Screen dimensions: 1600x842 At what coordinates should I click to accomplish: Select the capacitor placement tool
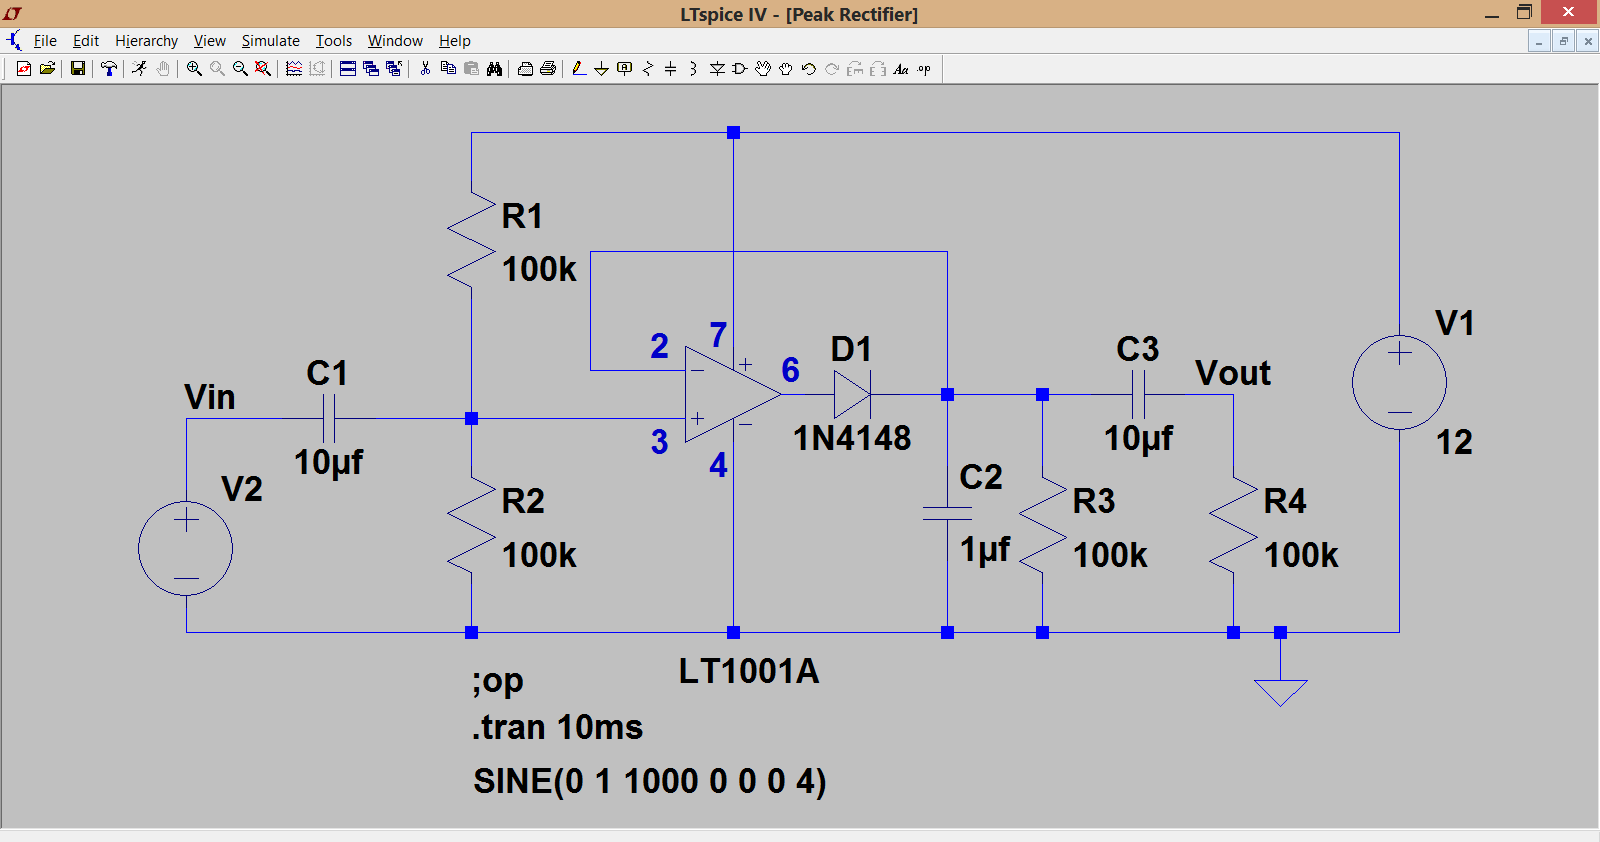[x=670, y=69]
